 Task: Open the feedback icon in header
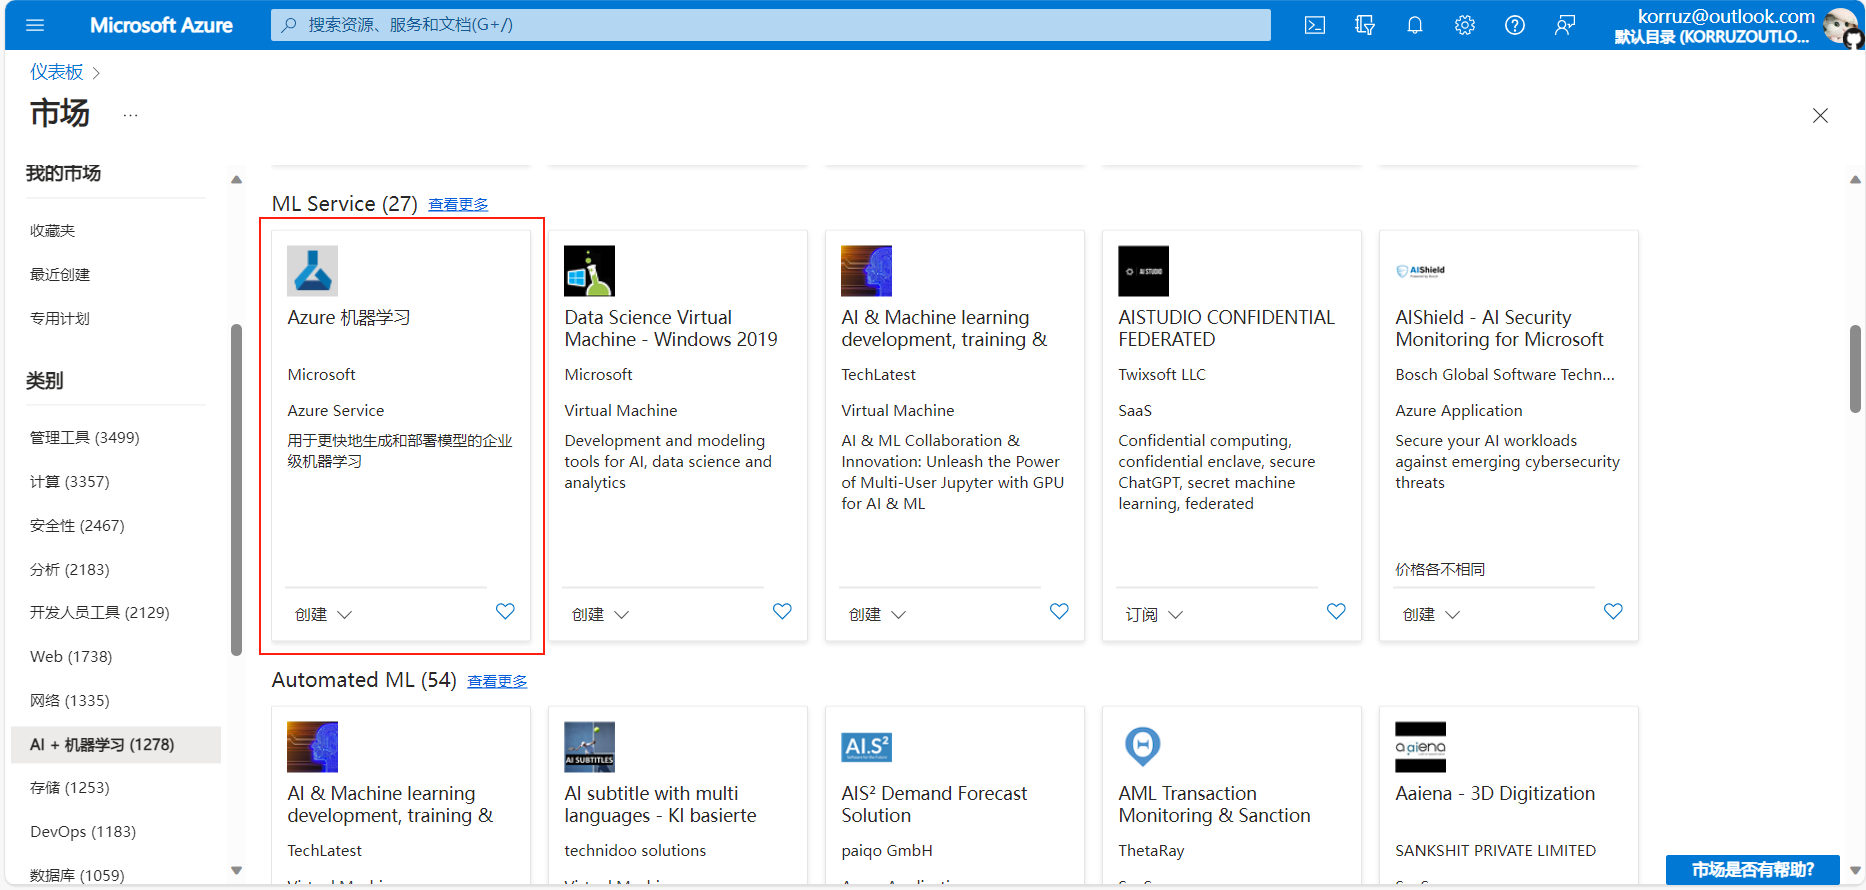click(1564, 25)
